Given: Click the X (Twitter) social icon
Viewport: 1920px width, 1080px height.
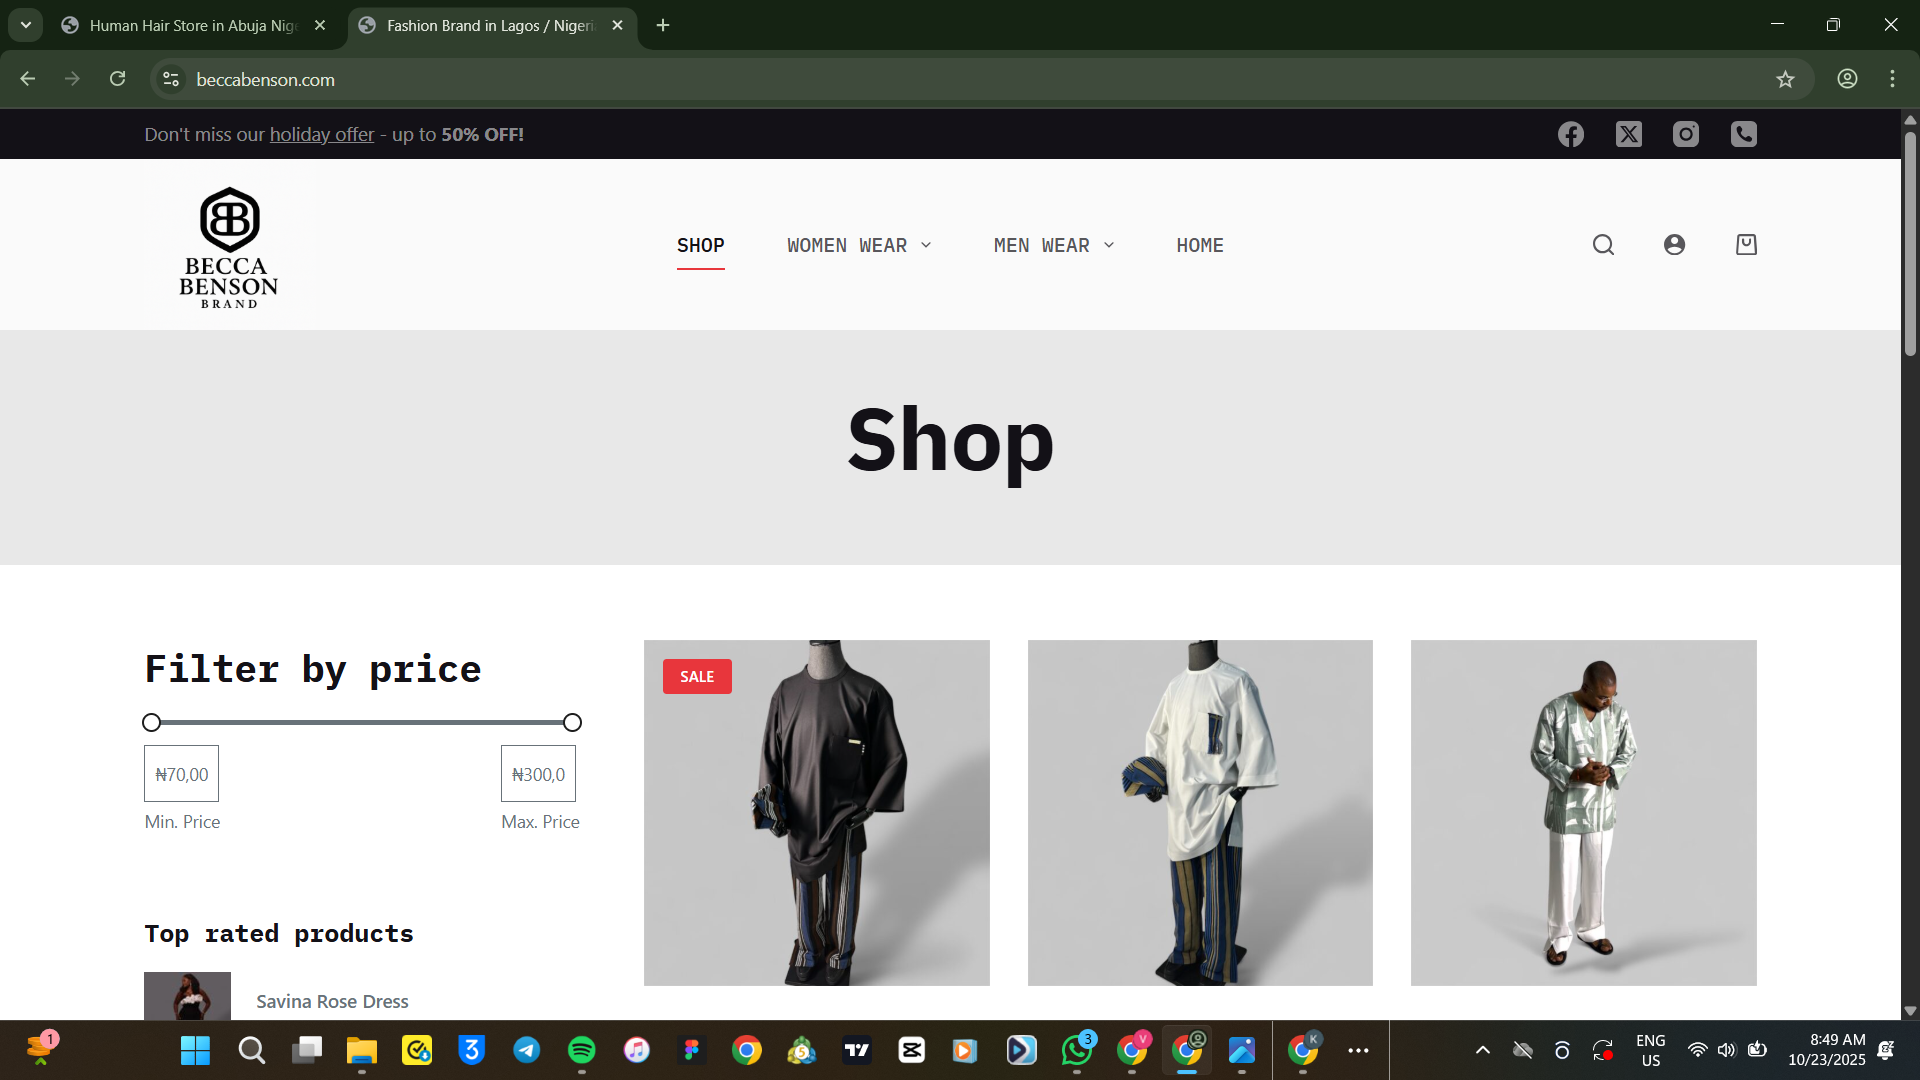Looking at the screenshot, I should (x=1628, y=134).
